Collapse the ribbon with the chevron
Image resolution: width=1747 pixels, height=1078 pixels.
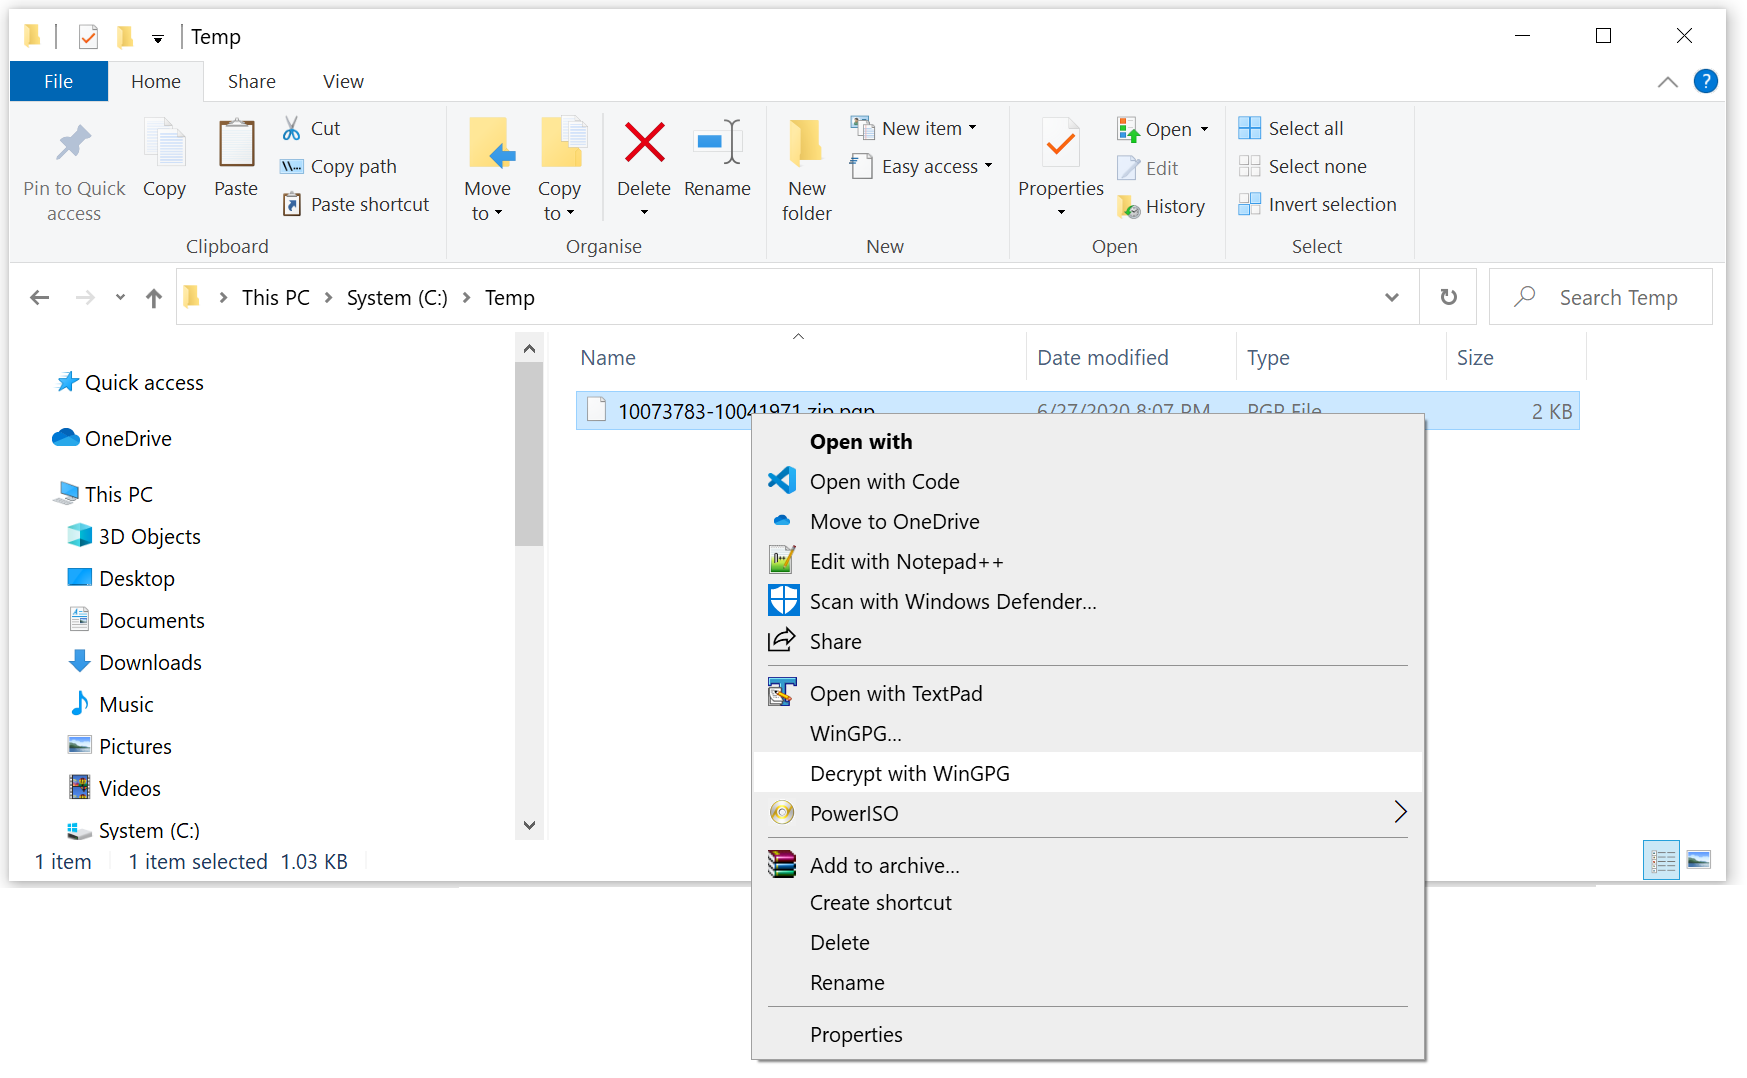pyautogui.click(x=1667, y=82)
